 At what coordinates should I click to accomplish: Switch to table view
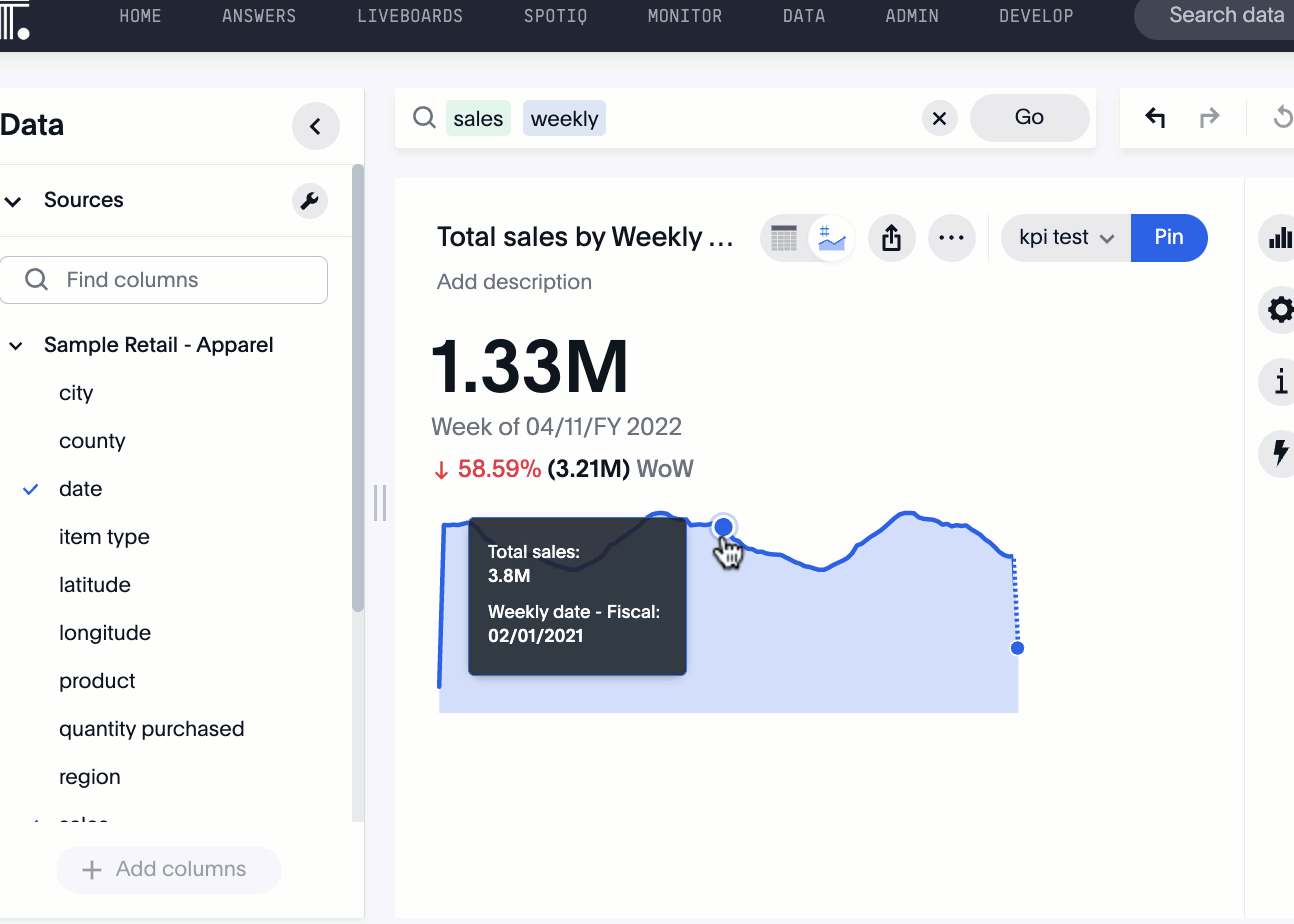coord(785,238)
